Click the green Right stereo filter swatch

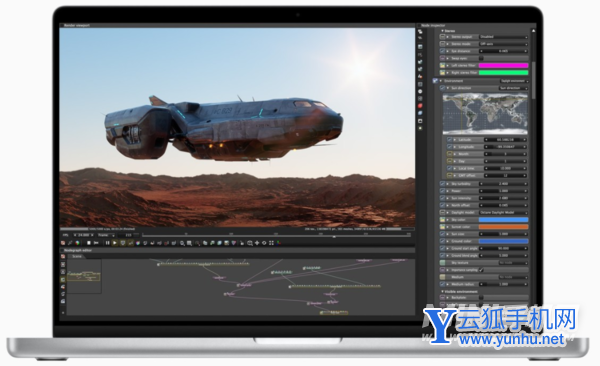(x=504, y=73)
